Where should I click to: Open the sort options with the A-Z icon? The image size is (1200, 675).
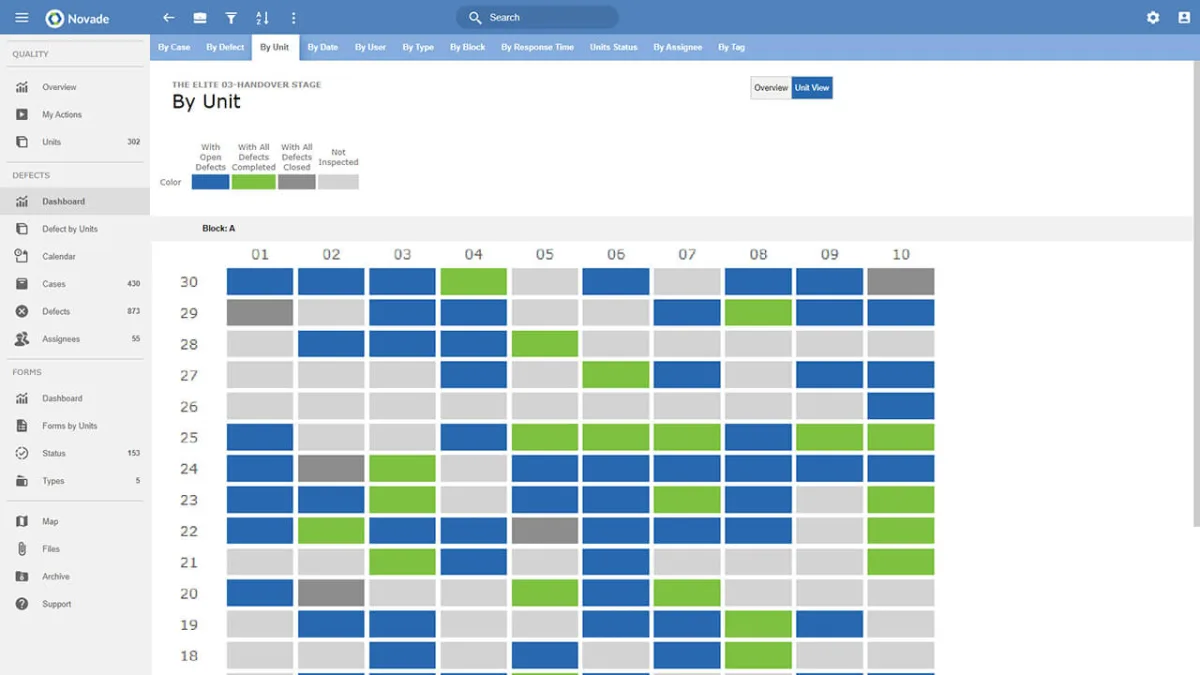[x=262, y=17]
